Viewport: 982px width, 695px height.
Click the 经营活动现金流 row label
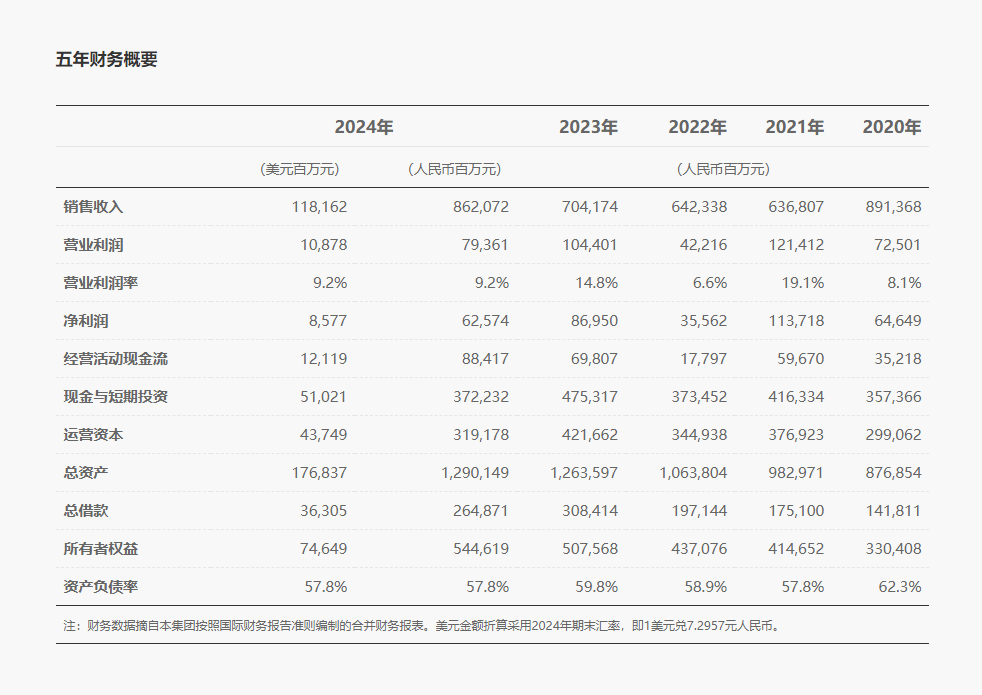tap(116, 359)
